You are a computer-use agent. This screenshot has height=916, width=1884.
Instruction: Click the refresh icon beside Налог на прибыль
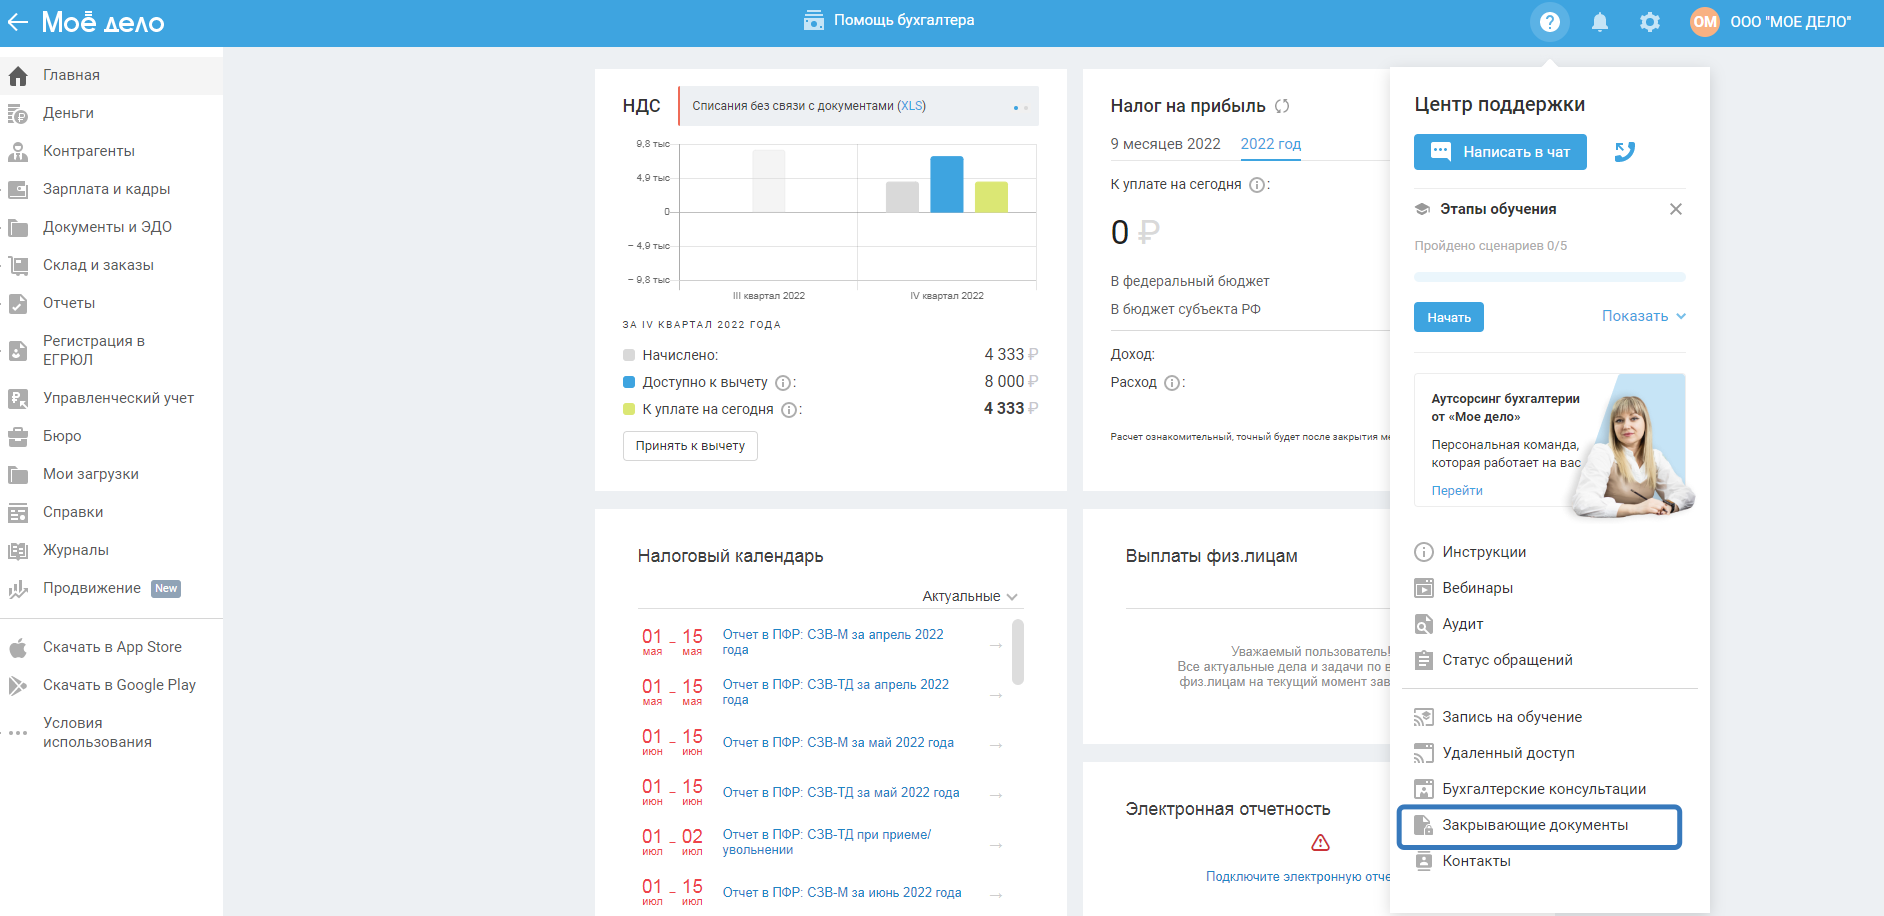(1282, 106)
